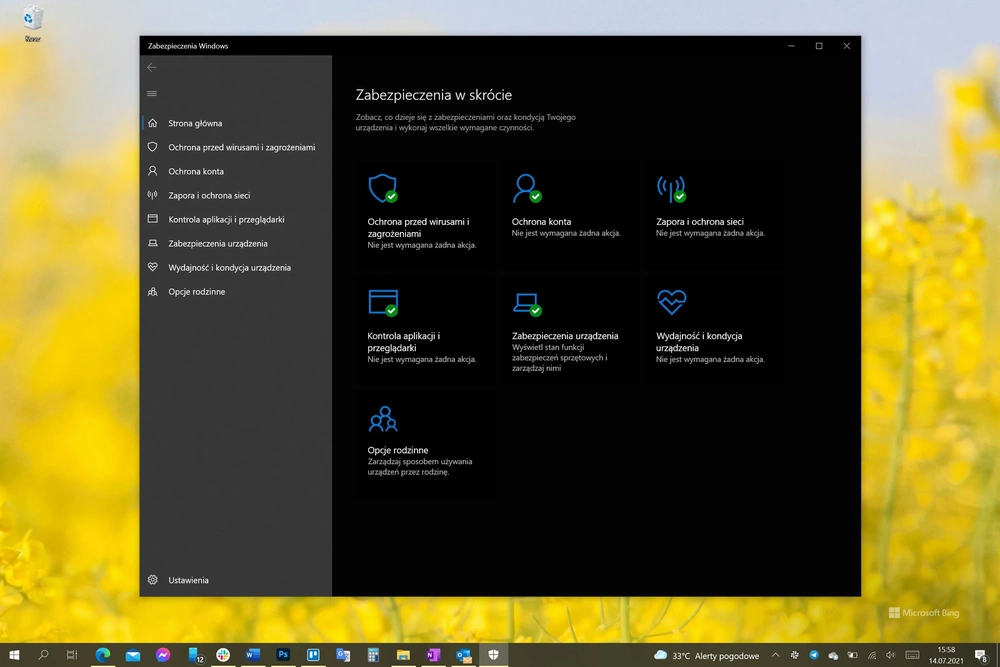The height and width of the screenshot is (667, 1000).
Task: Click the OneDrive cloud tray icon
Action: point(833,656)
